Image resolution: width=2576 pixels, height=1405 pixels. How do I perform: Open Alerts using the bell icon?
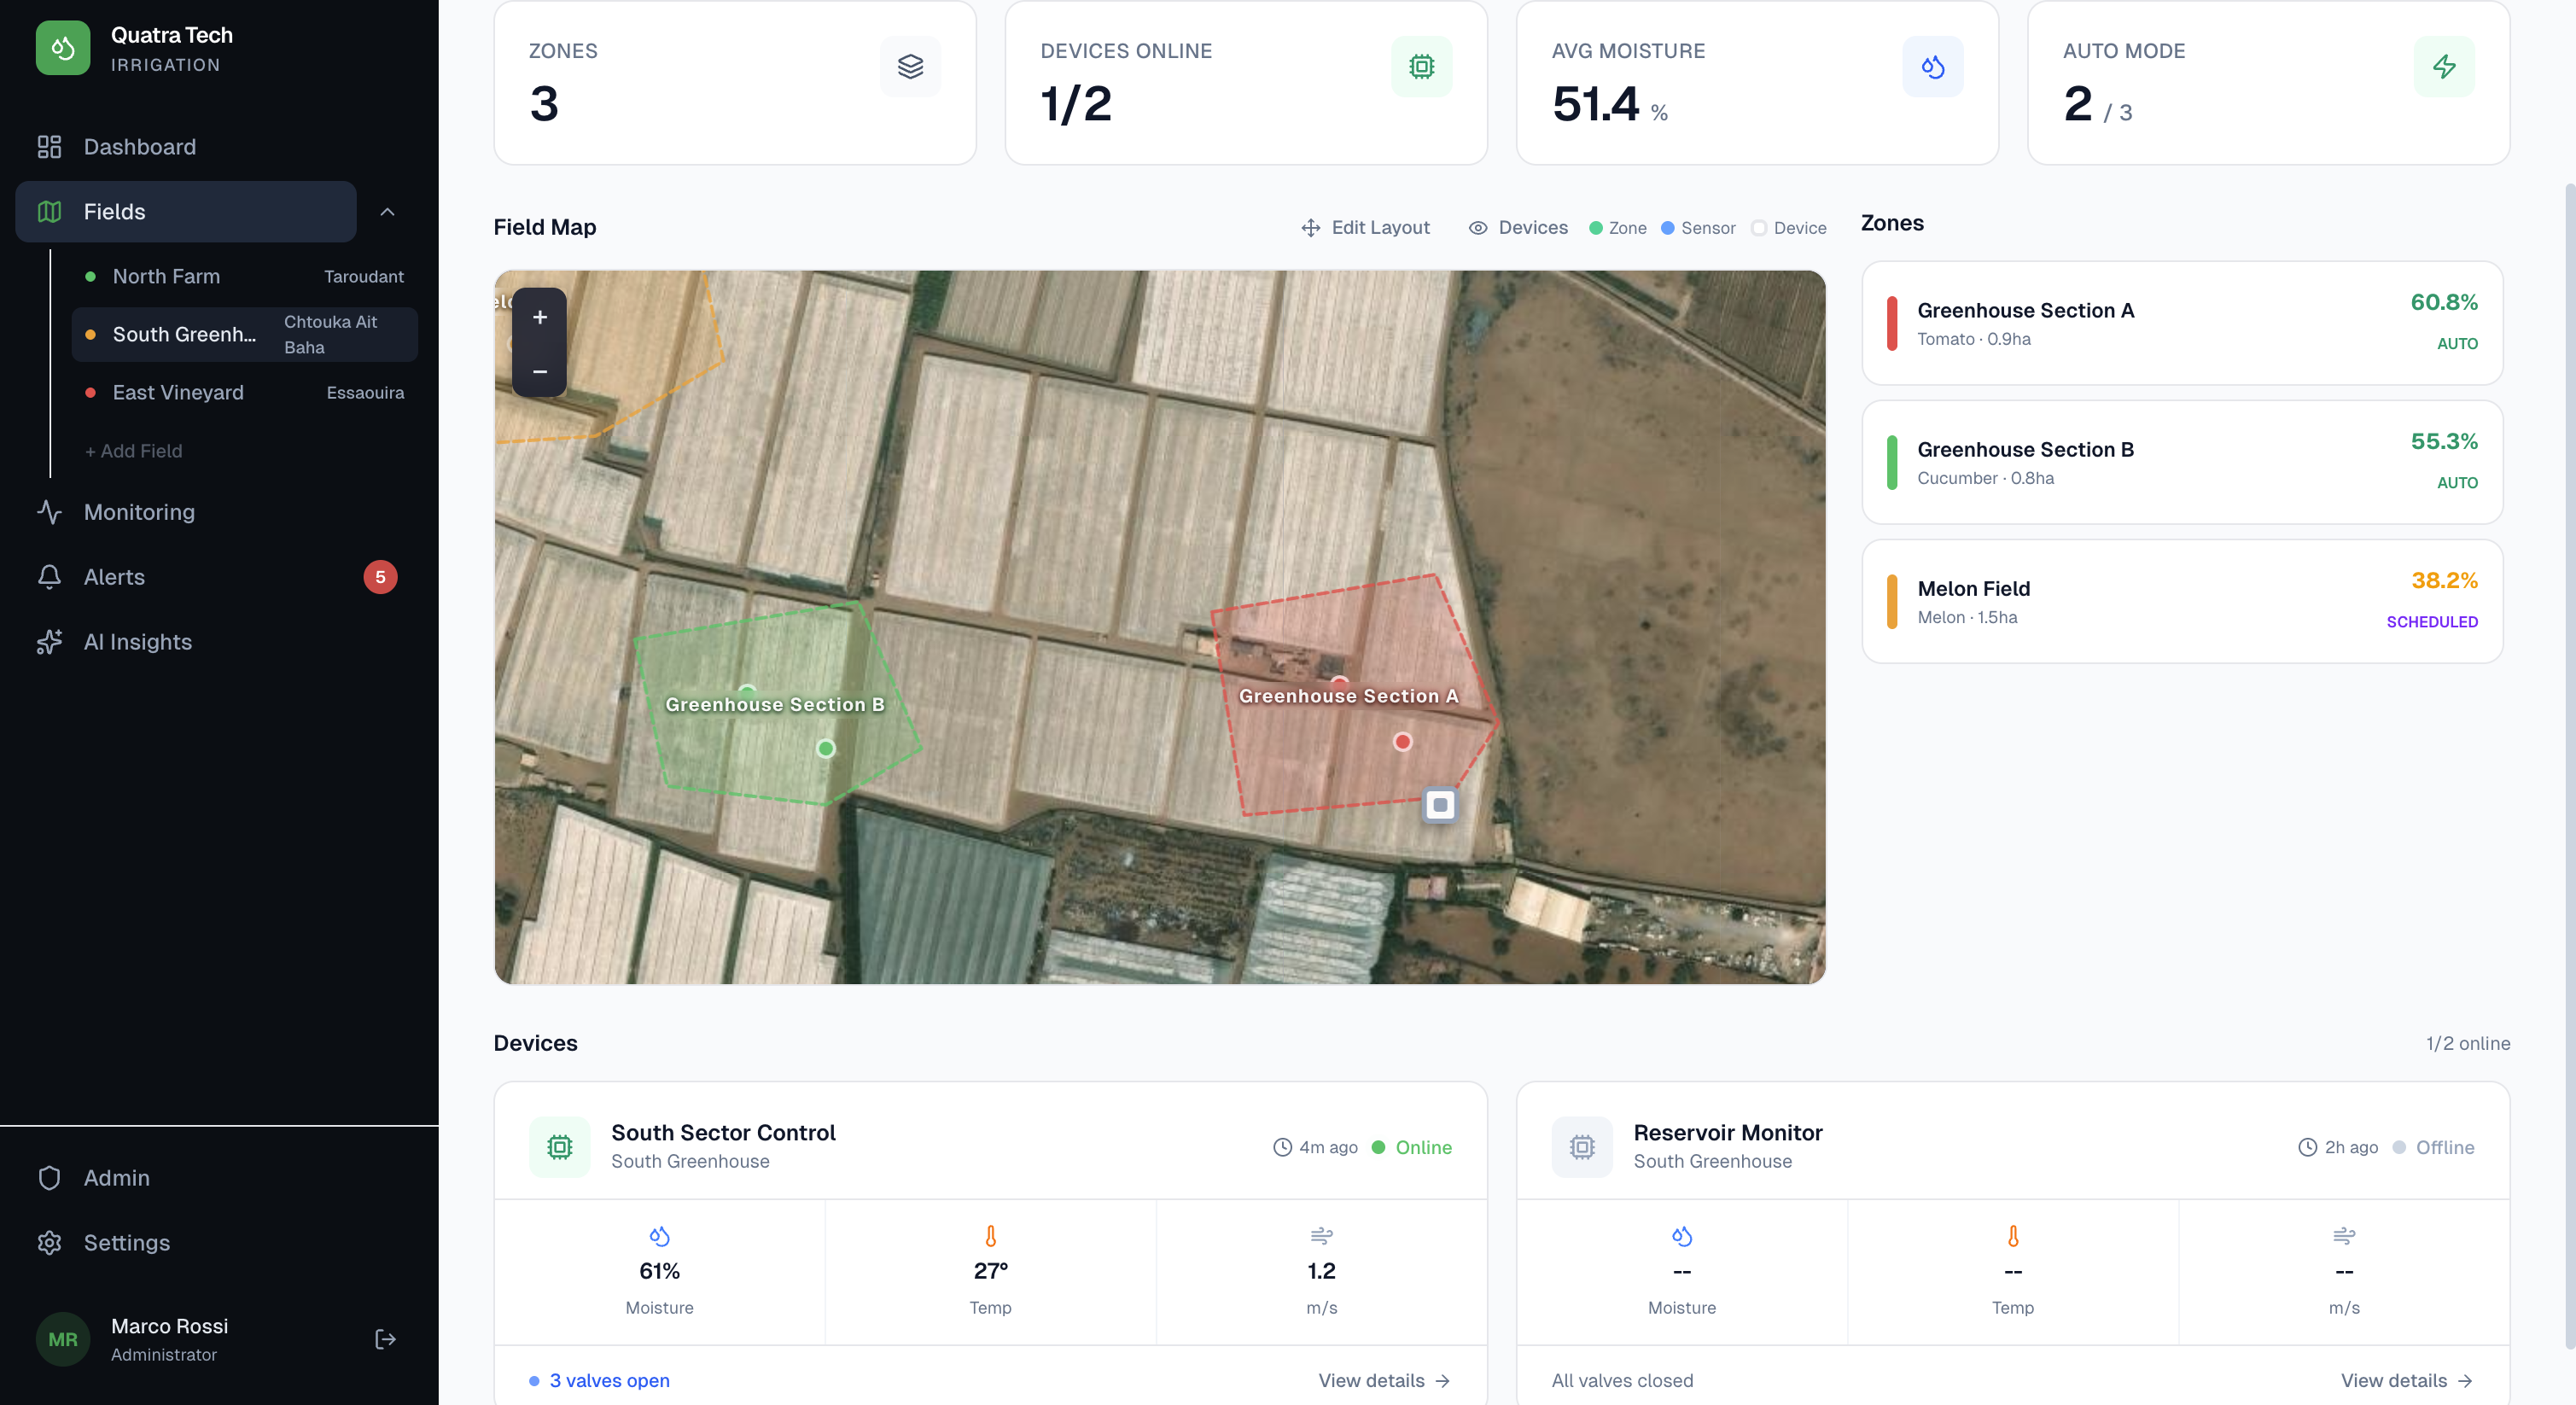(50, 577)
